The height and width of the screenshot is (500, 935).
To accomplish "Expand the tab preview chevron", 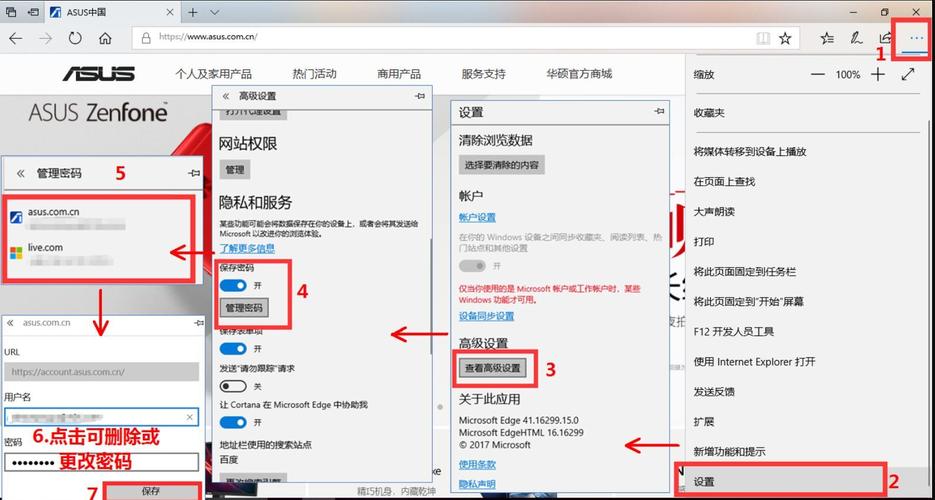I will pos(215,12).
